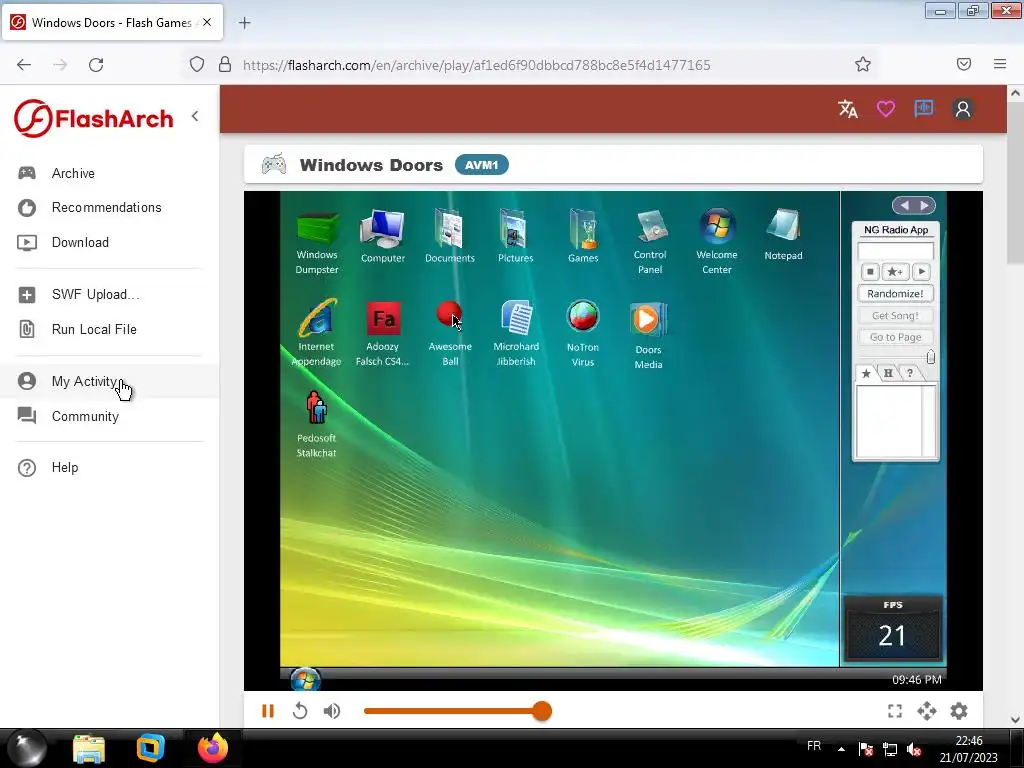1024x768 pixels.
Task: Click the FlashArch logo
Action: pos(94,118)
